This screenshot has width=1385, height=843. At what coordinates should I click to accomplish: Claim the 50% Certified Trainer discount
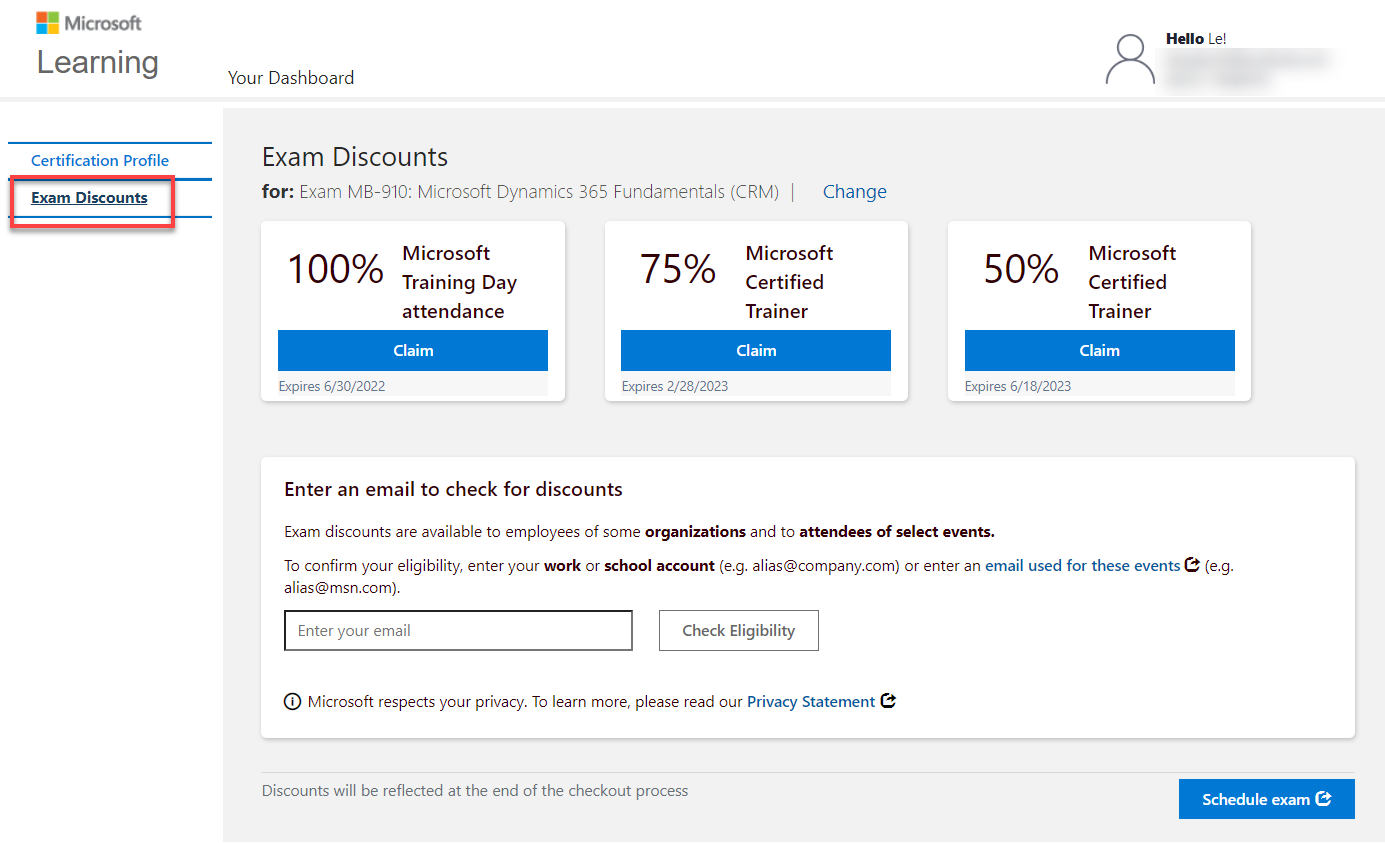1099,350
